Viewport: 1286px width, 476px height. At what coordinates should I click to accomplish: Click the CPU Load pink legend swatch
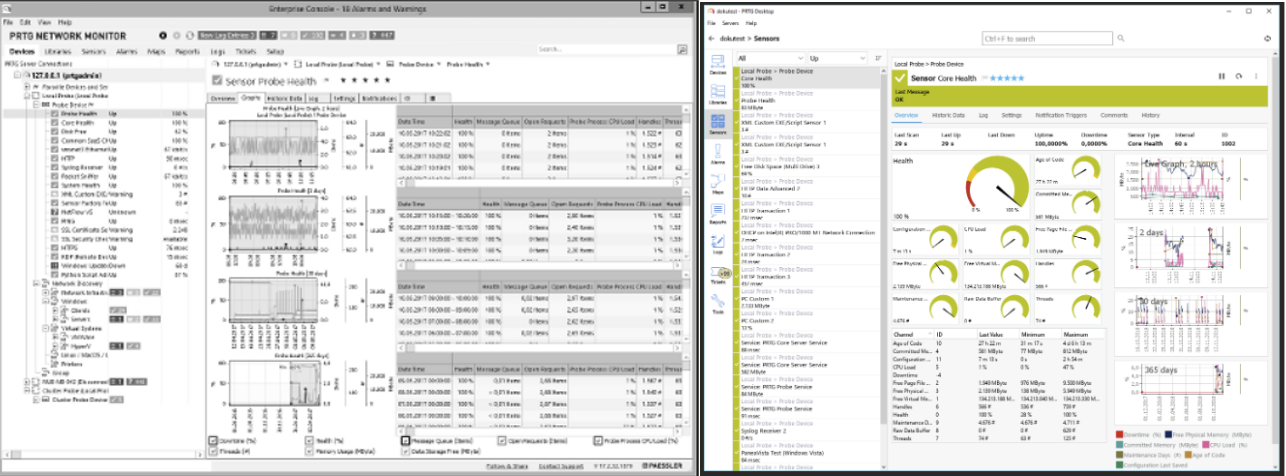coord(1205,445)
